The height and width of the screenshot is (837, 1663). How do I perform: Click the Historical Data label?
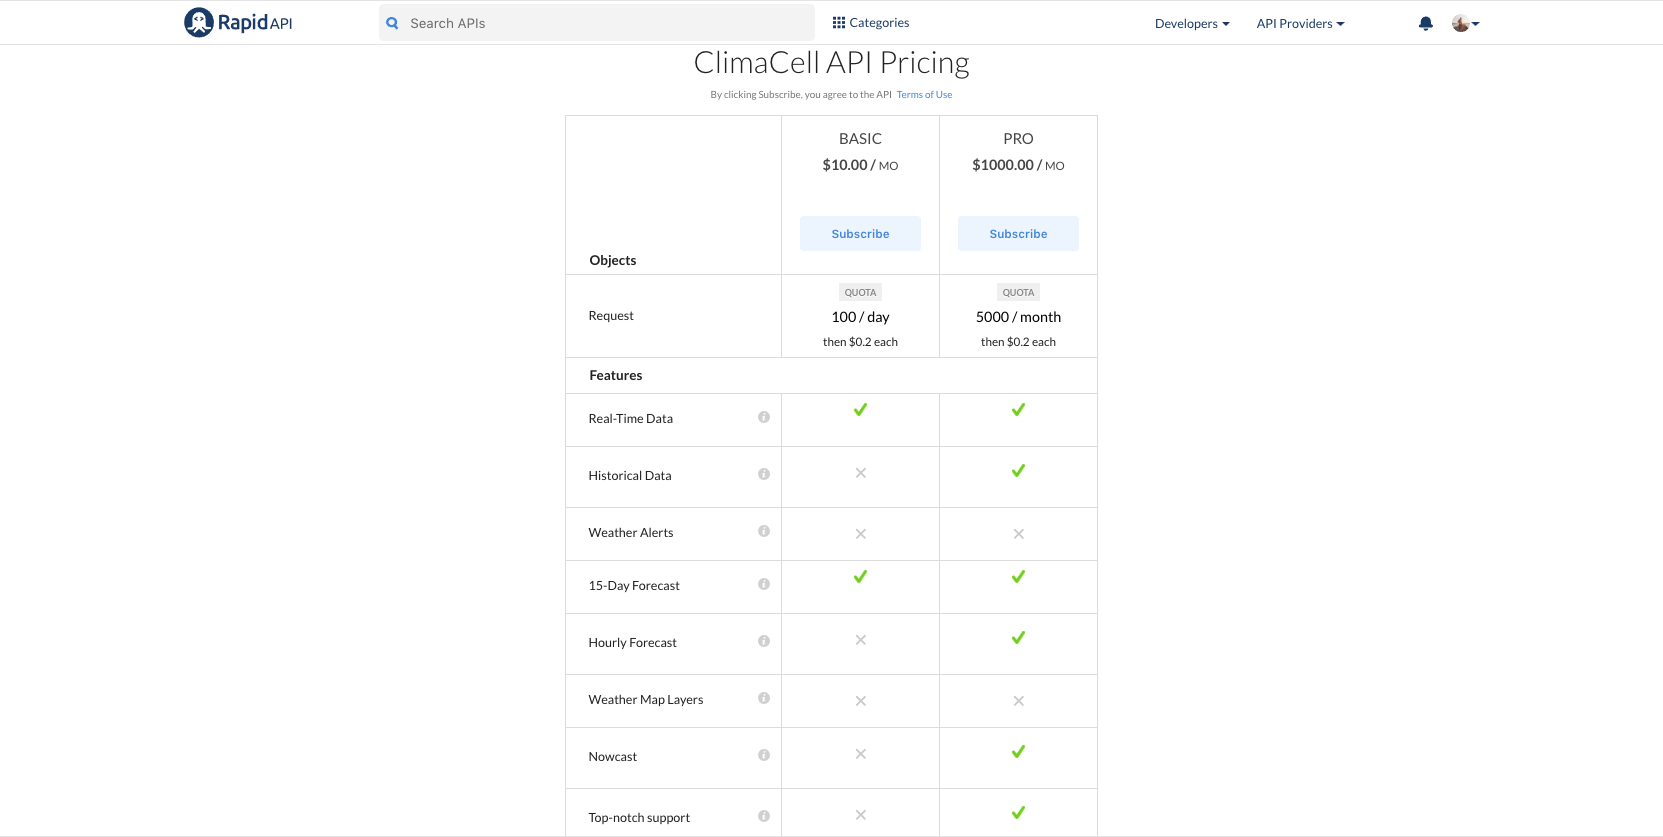[x=630, y=476]
